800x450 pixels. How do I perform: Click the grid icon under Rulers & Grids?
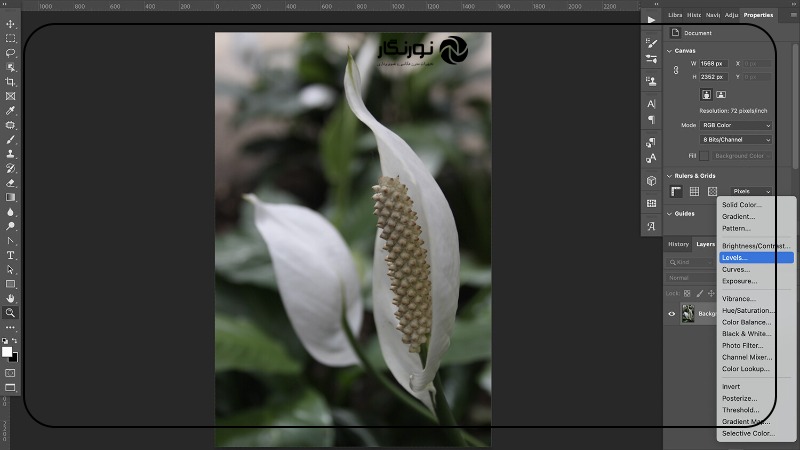pos(694,191)
